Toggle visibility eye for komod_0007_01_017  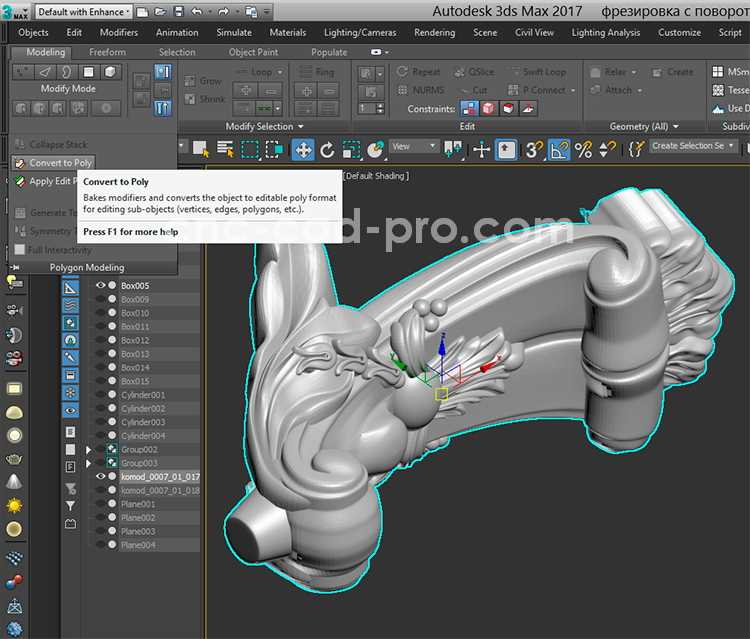click(100, 476)
